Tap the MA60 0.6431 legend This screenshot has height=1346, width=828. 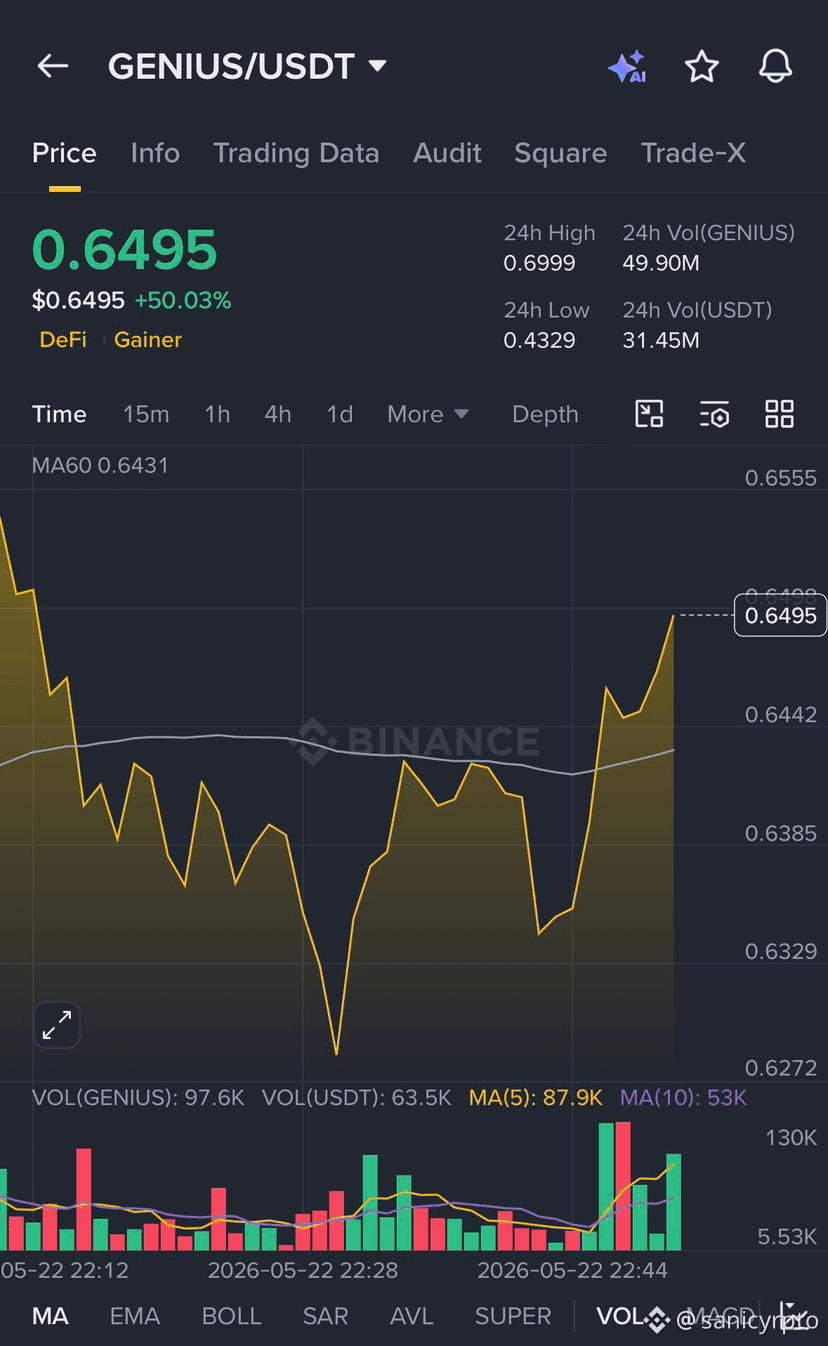[100, 465]
